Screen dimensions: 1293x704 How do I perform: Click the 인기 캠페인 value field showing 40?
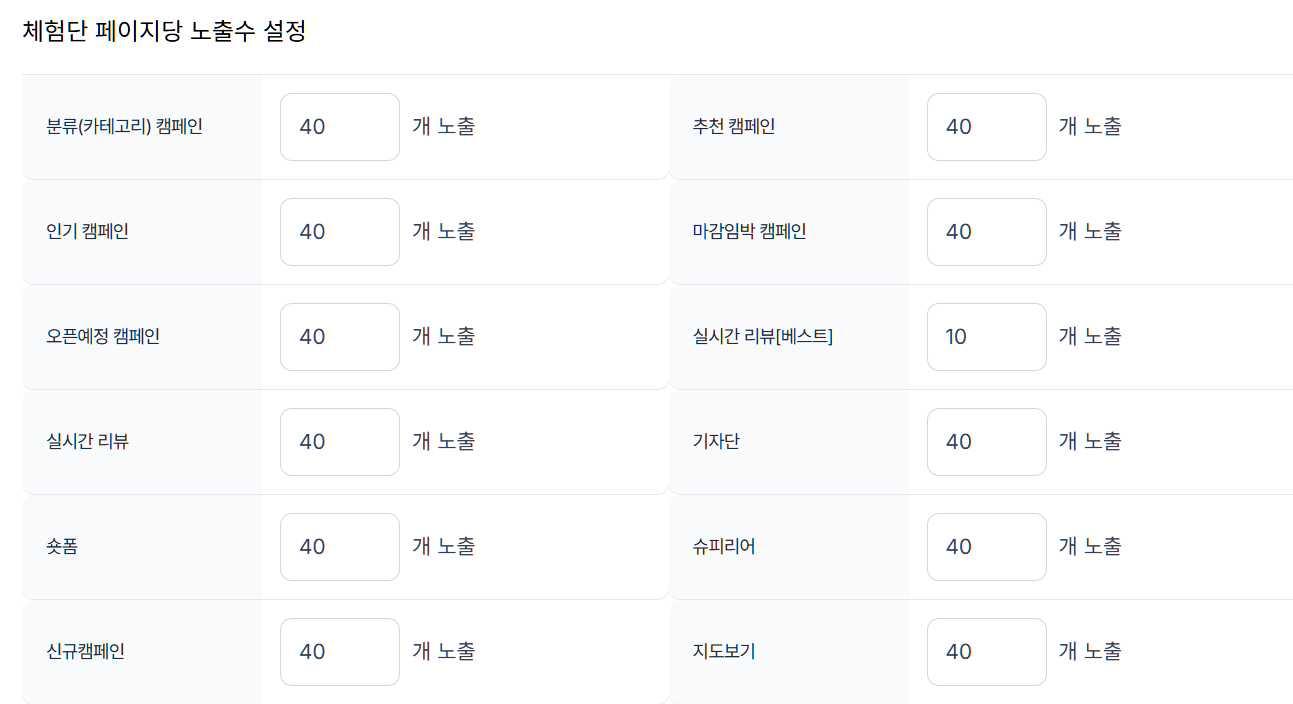click(x=339, y=232)
